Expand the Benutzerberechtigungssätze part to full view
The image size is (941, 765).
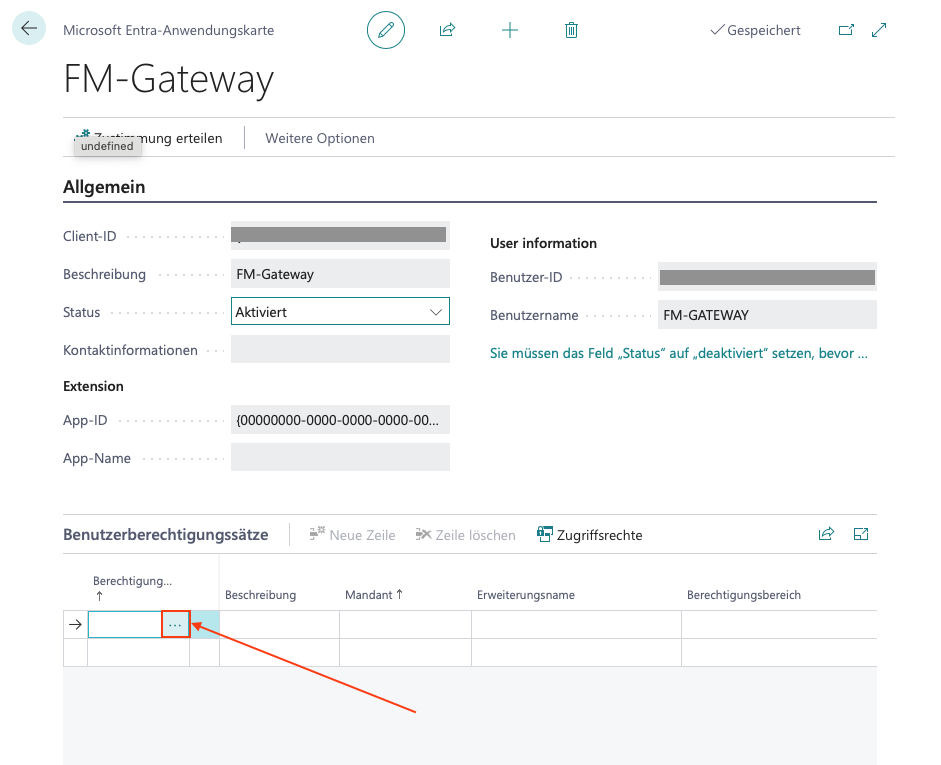pyautogui.click(x=861, y=533)
